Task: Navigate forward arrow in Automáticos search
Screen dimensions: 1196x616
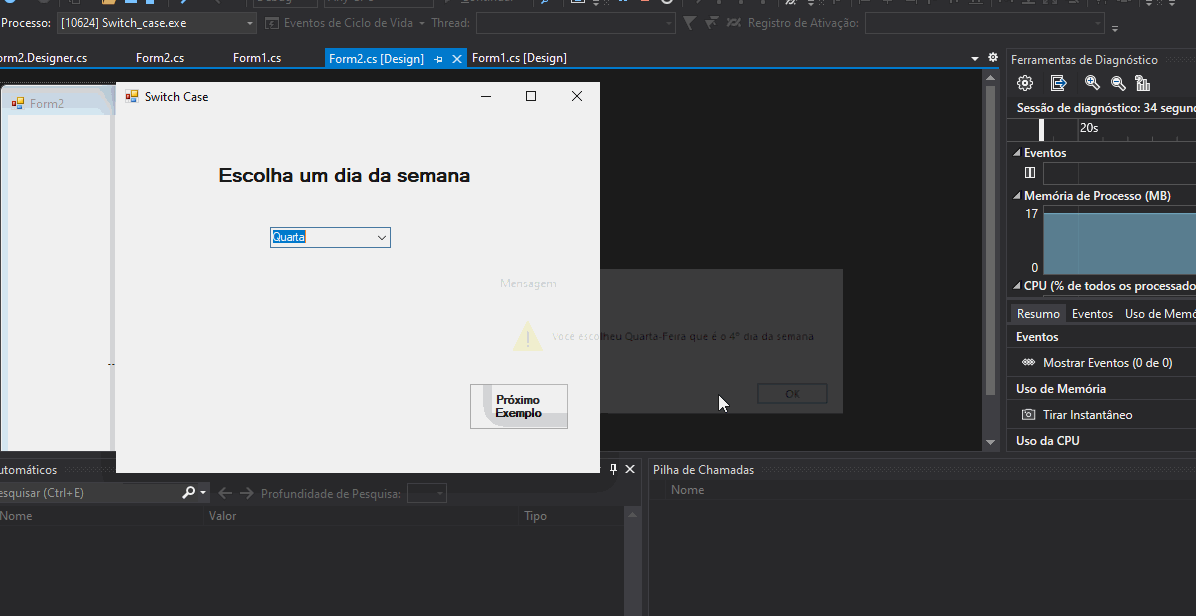Action: click(246, 493)
